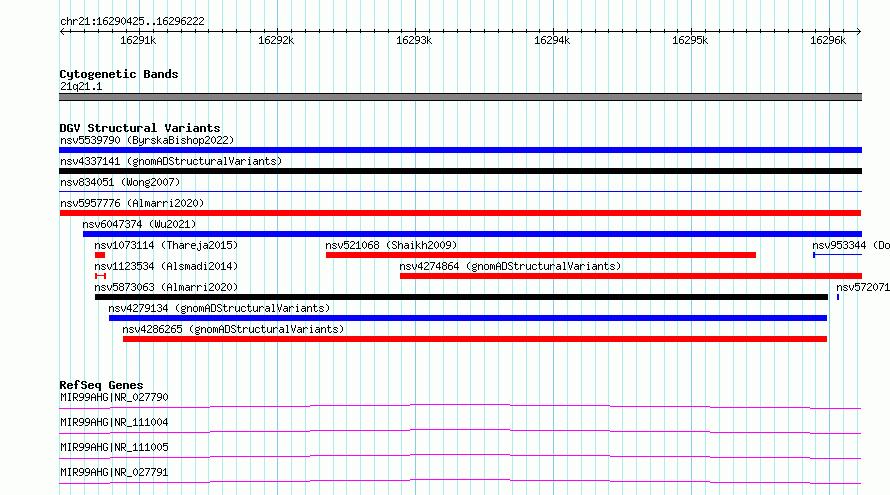This screenshot has height=495, width=890.
Task: Click the red nsv4286265 variant bar
Action: point(475,339)
